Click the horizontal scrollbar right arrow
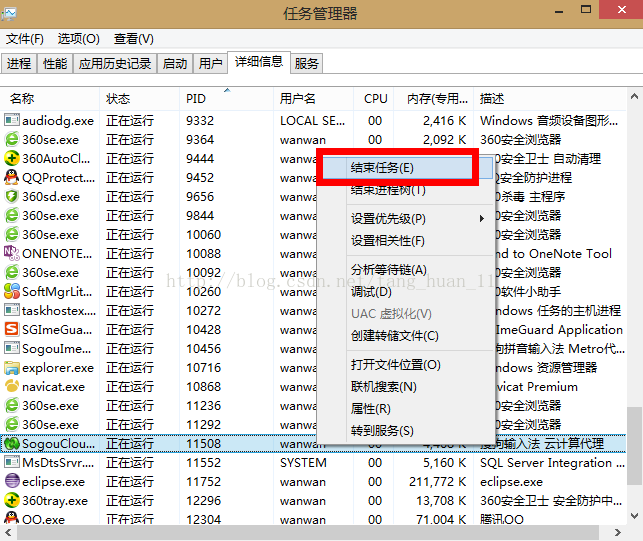Screen dimensions: 643x541 [618, 533]
